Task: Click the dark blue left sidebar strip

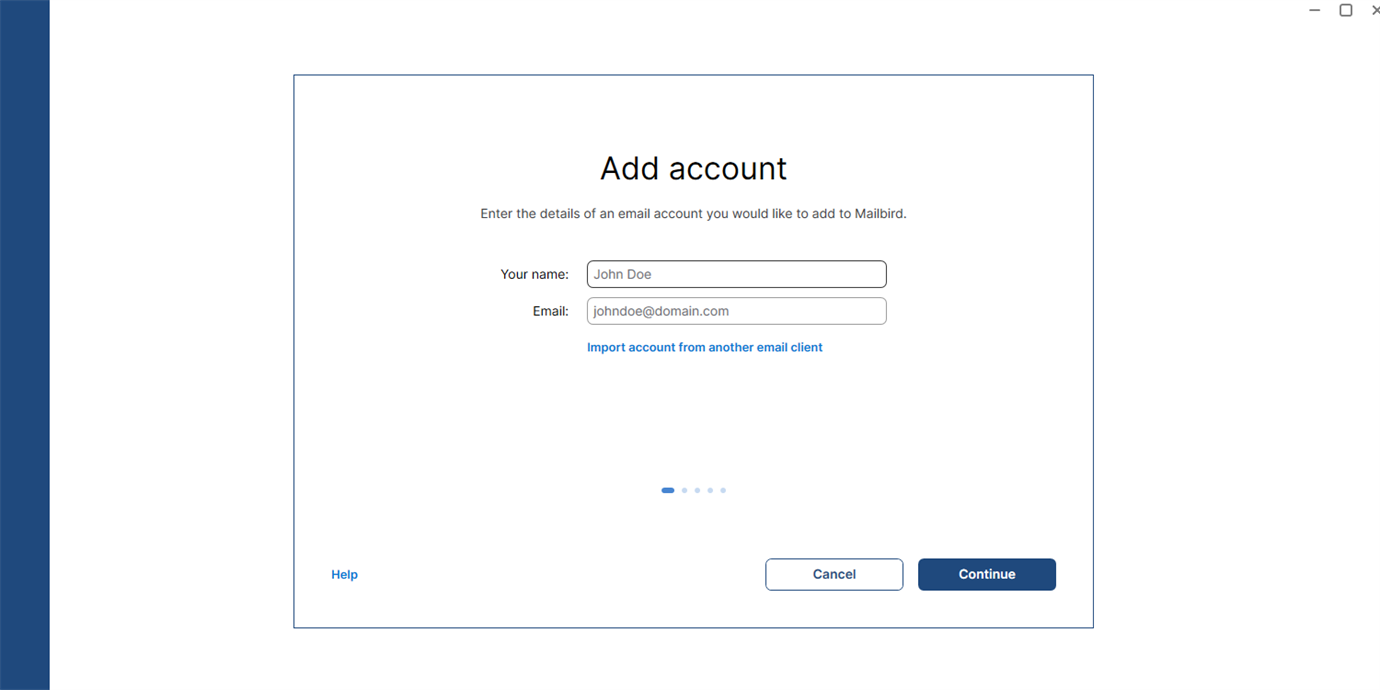Action: tap(24, 345)
